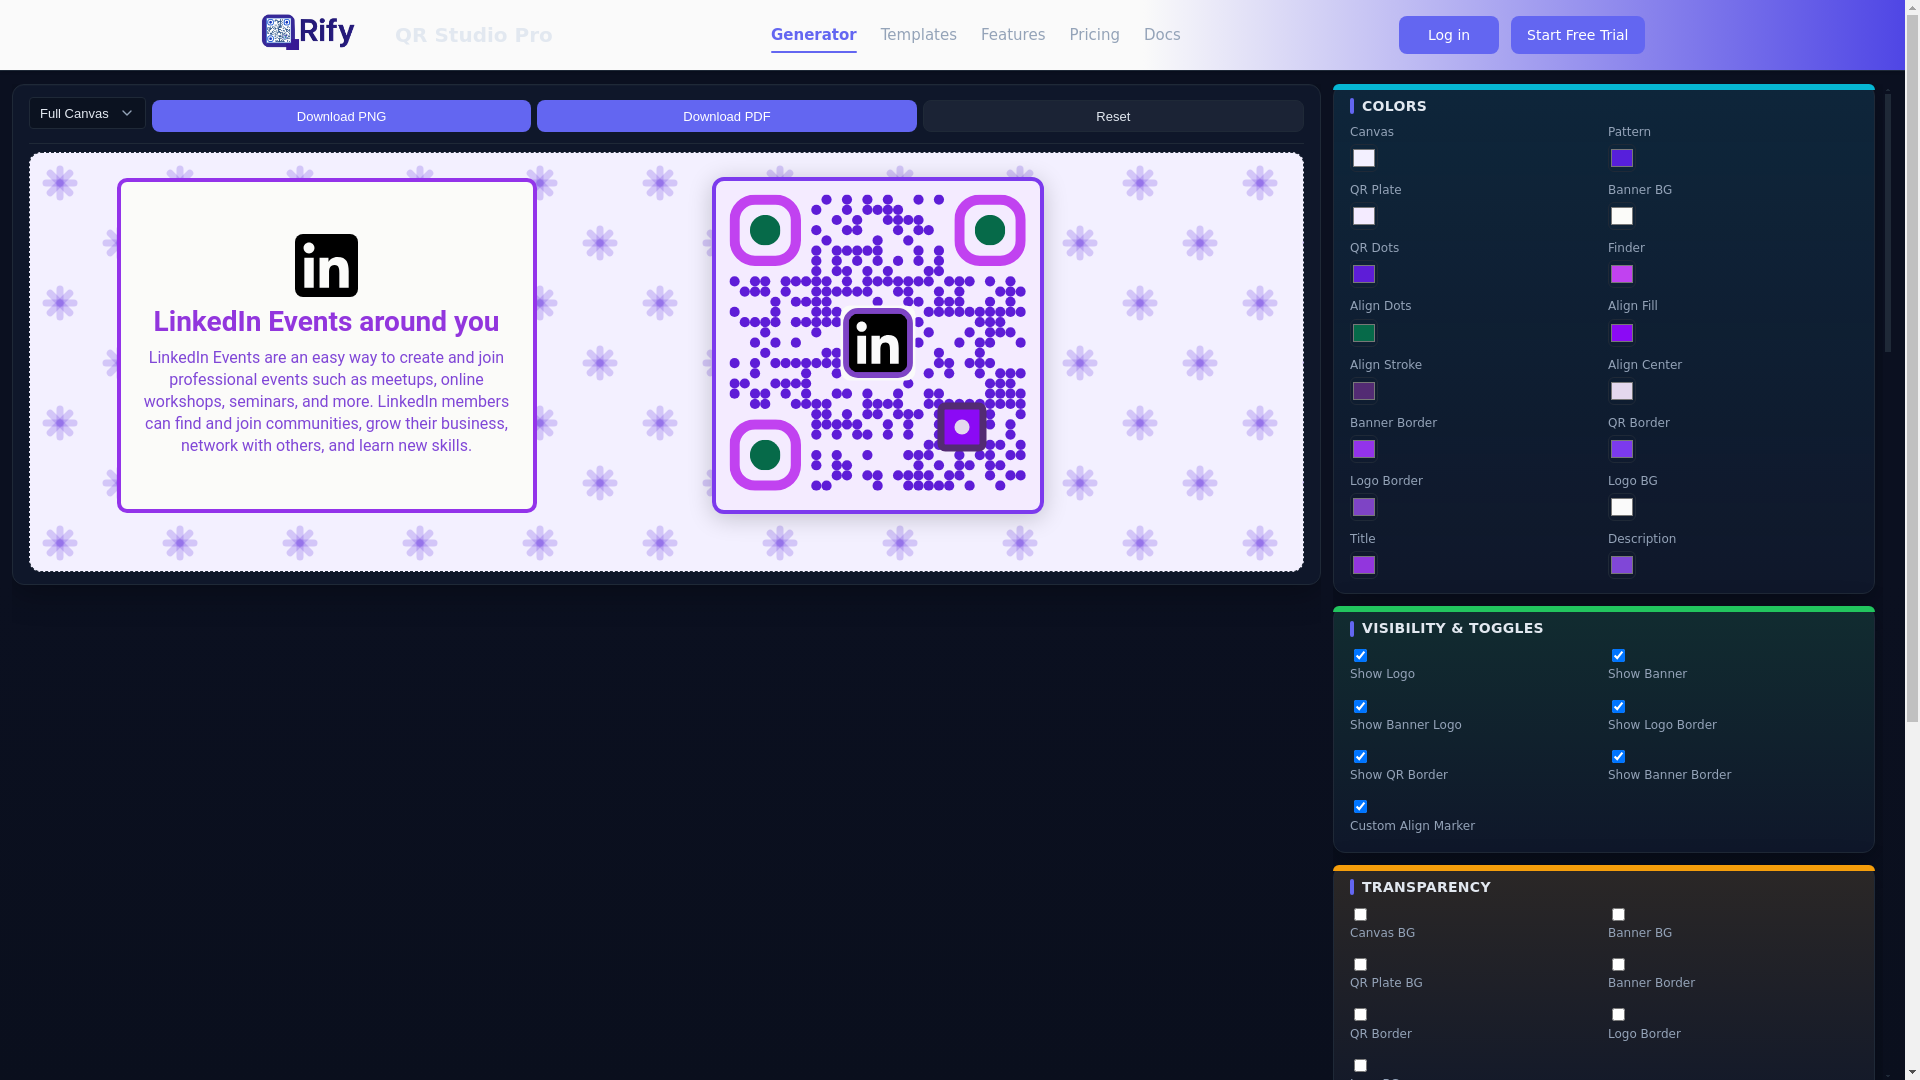Open the Align Fill color swatch
This screenshot has width=1920, height=1080.
[x=1622, y=333]
